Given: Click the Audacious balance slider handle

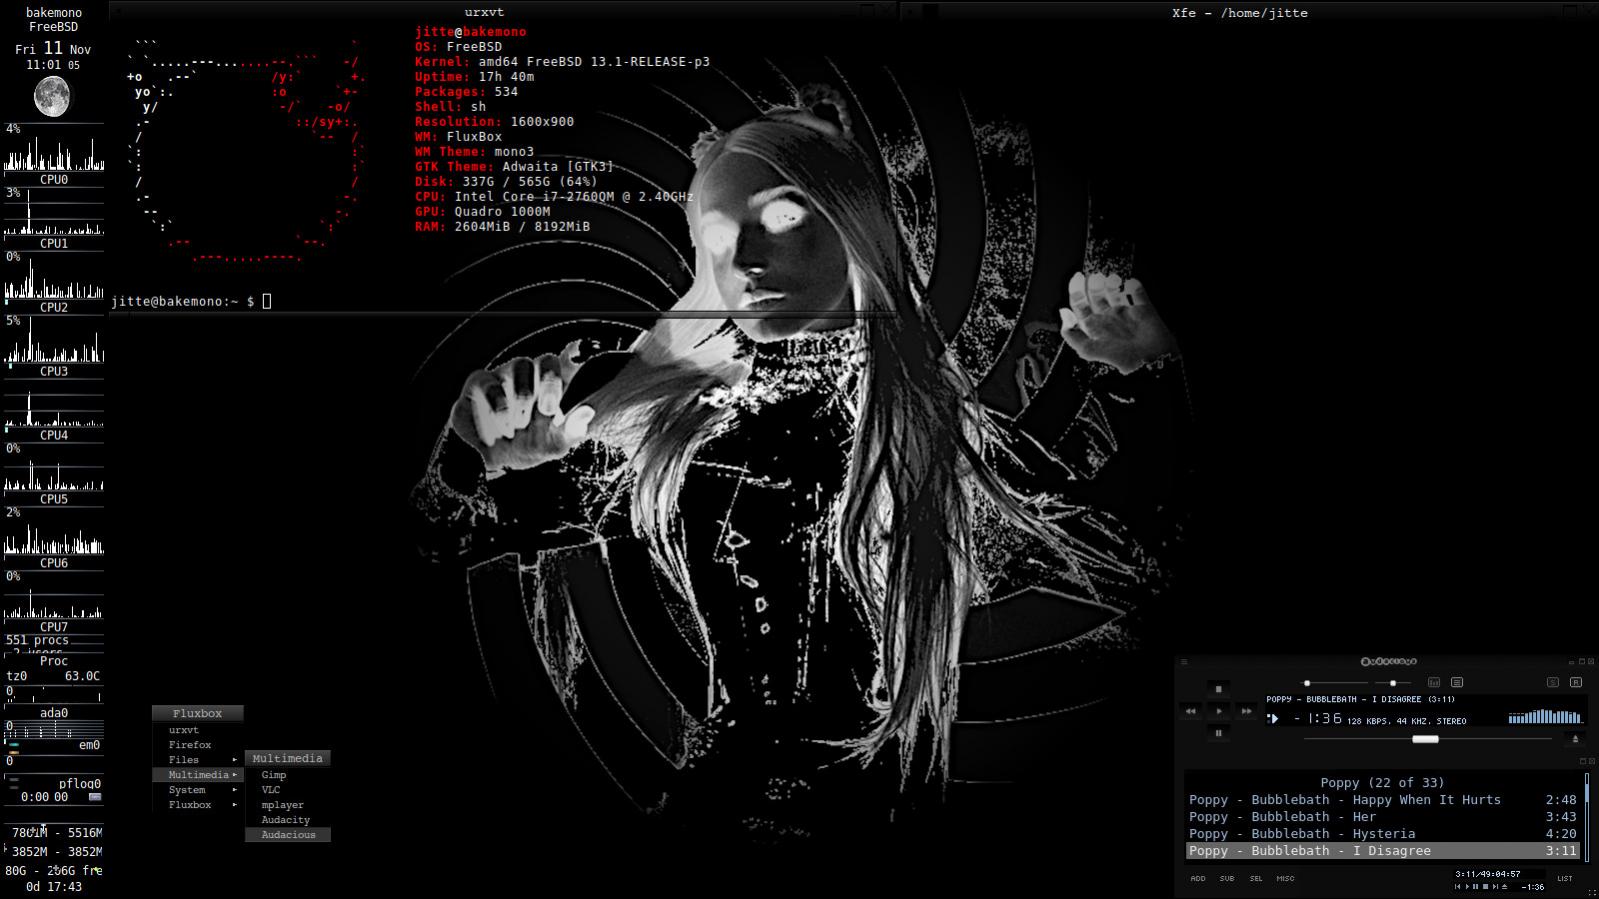Looking at the screenshot, I should click(x=1393, y=683).
